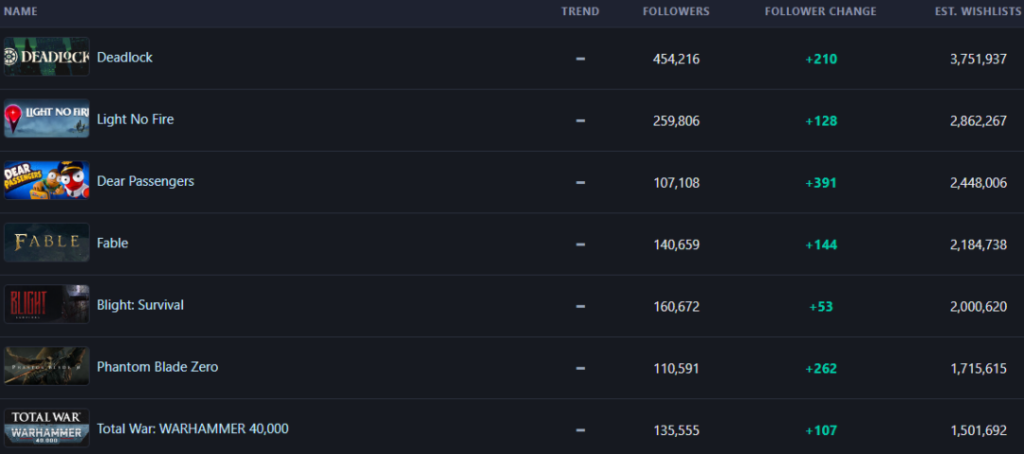This screenshot has height=454, width=1024.
Task: Sort the table by Name column header
Action: click(x=20, y=12)
